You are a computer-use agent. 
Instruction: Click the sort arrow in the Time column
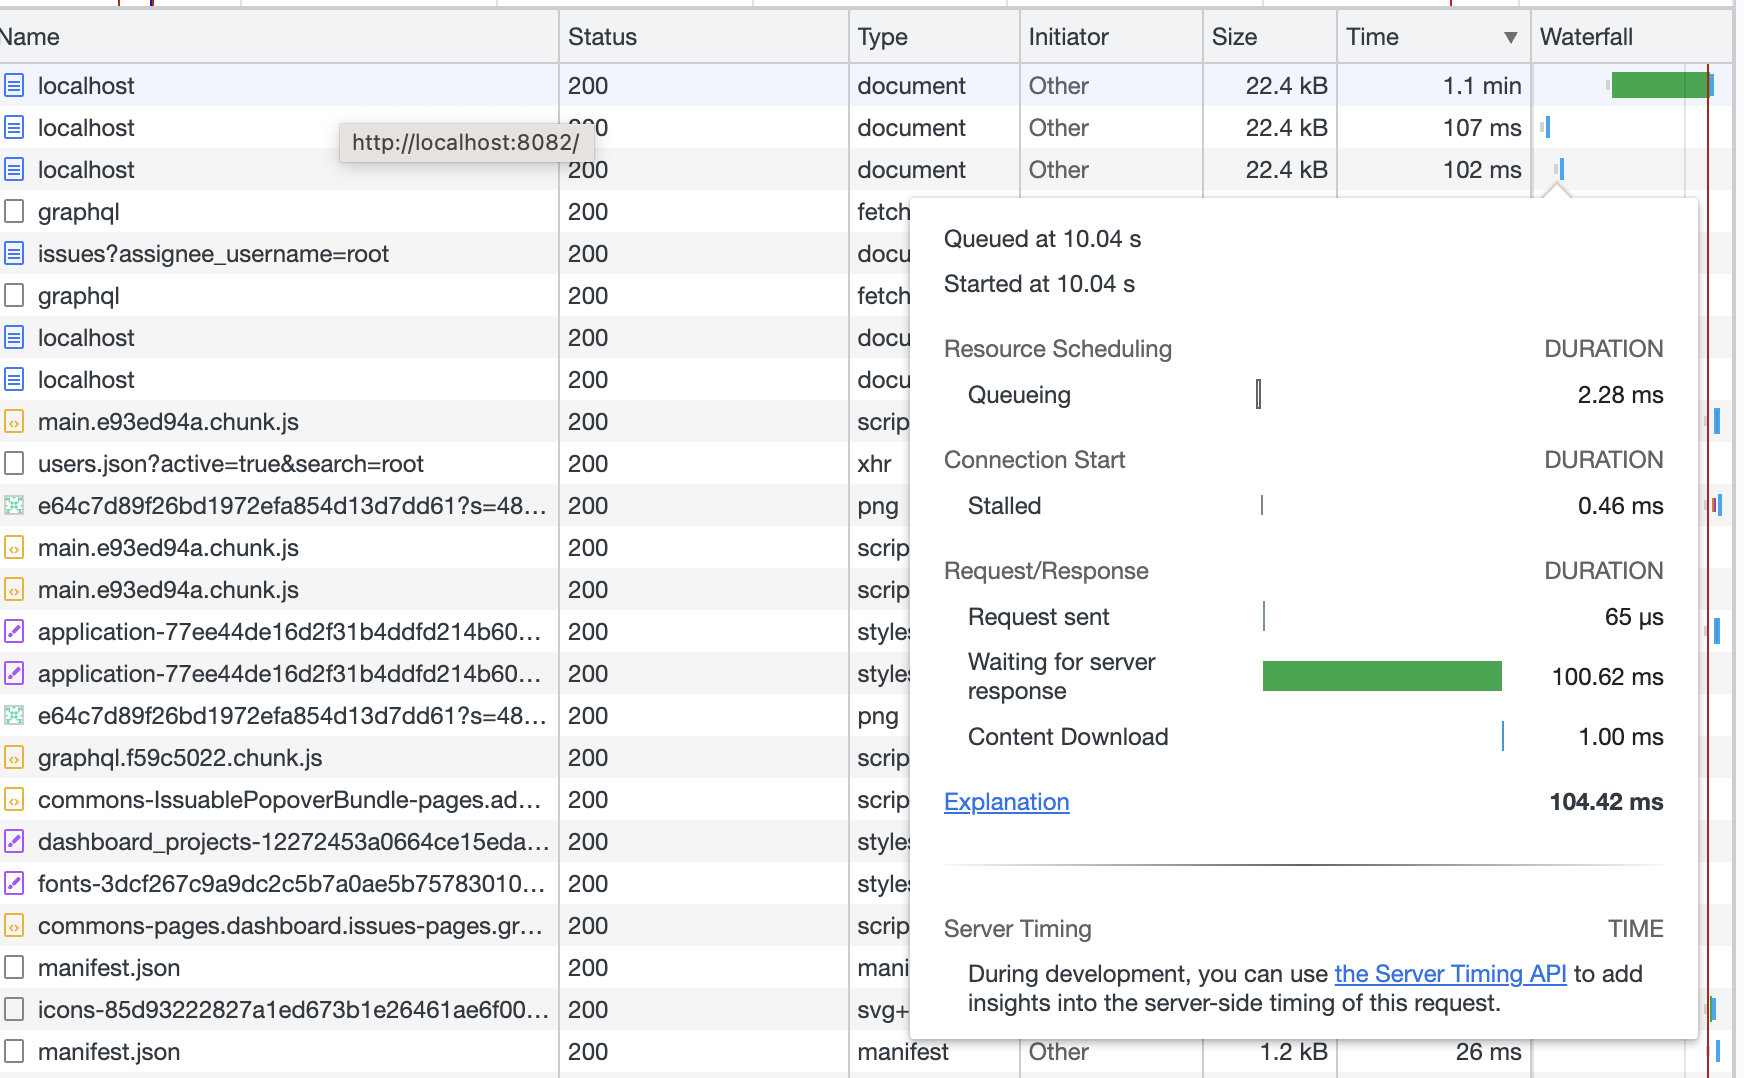coord(1510,38)
